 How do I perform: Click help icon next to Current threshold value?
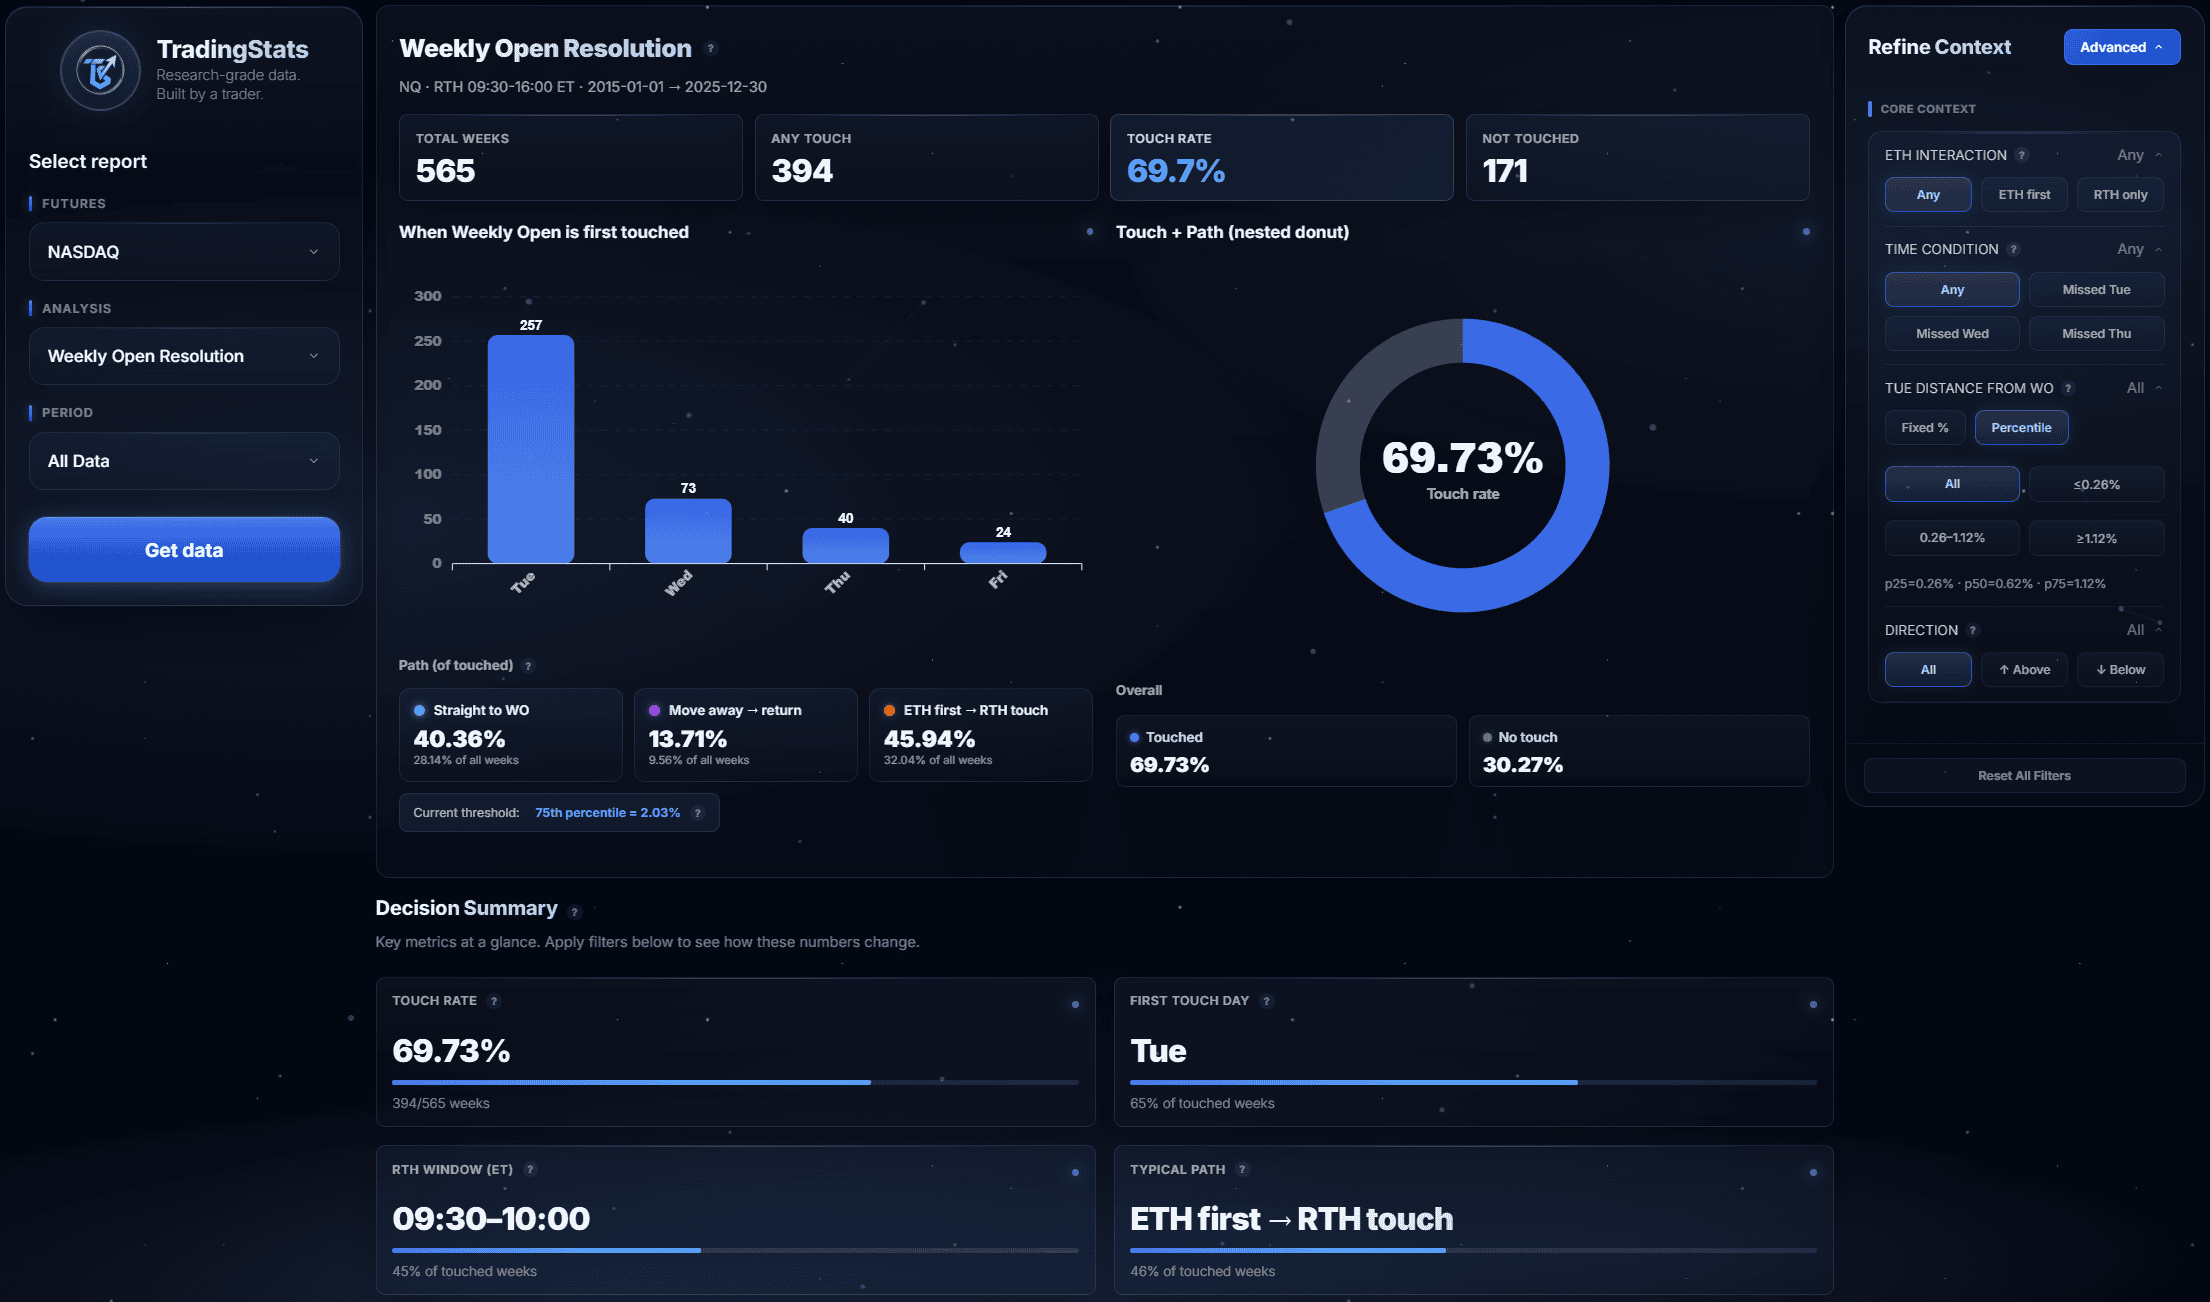pyautogui.click(x=698, y=813)
